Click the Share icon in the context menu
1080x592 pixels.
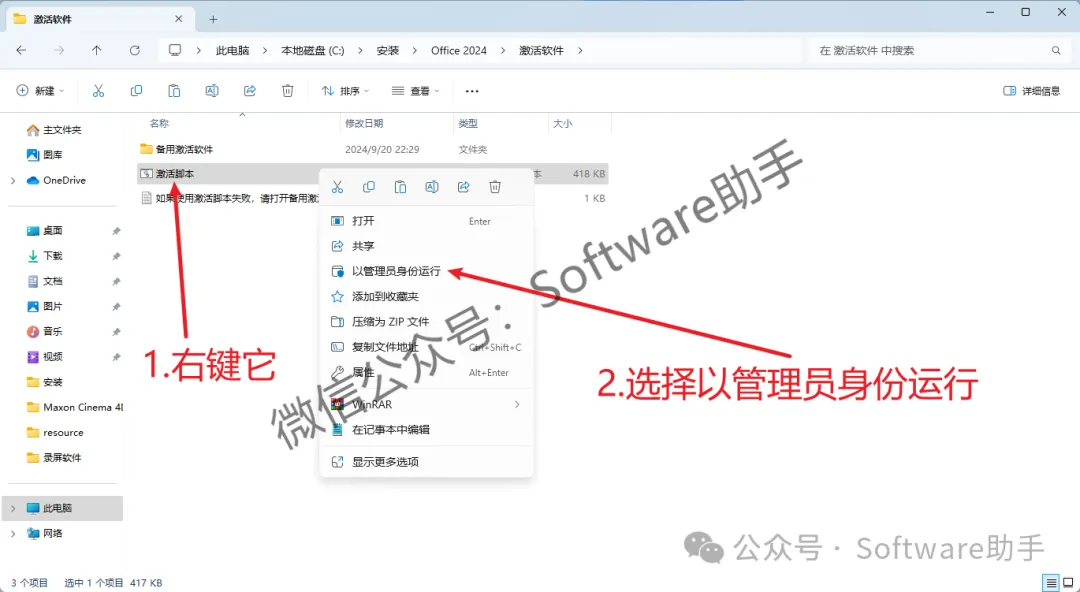pos(464,187)
